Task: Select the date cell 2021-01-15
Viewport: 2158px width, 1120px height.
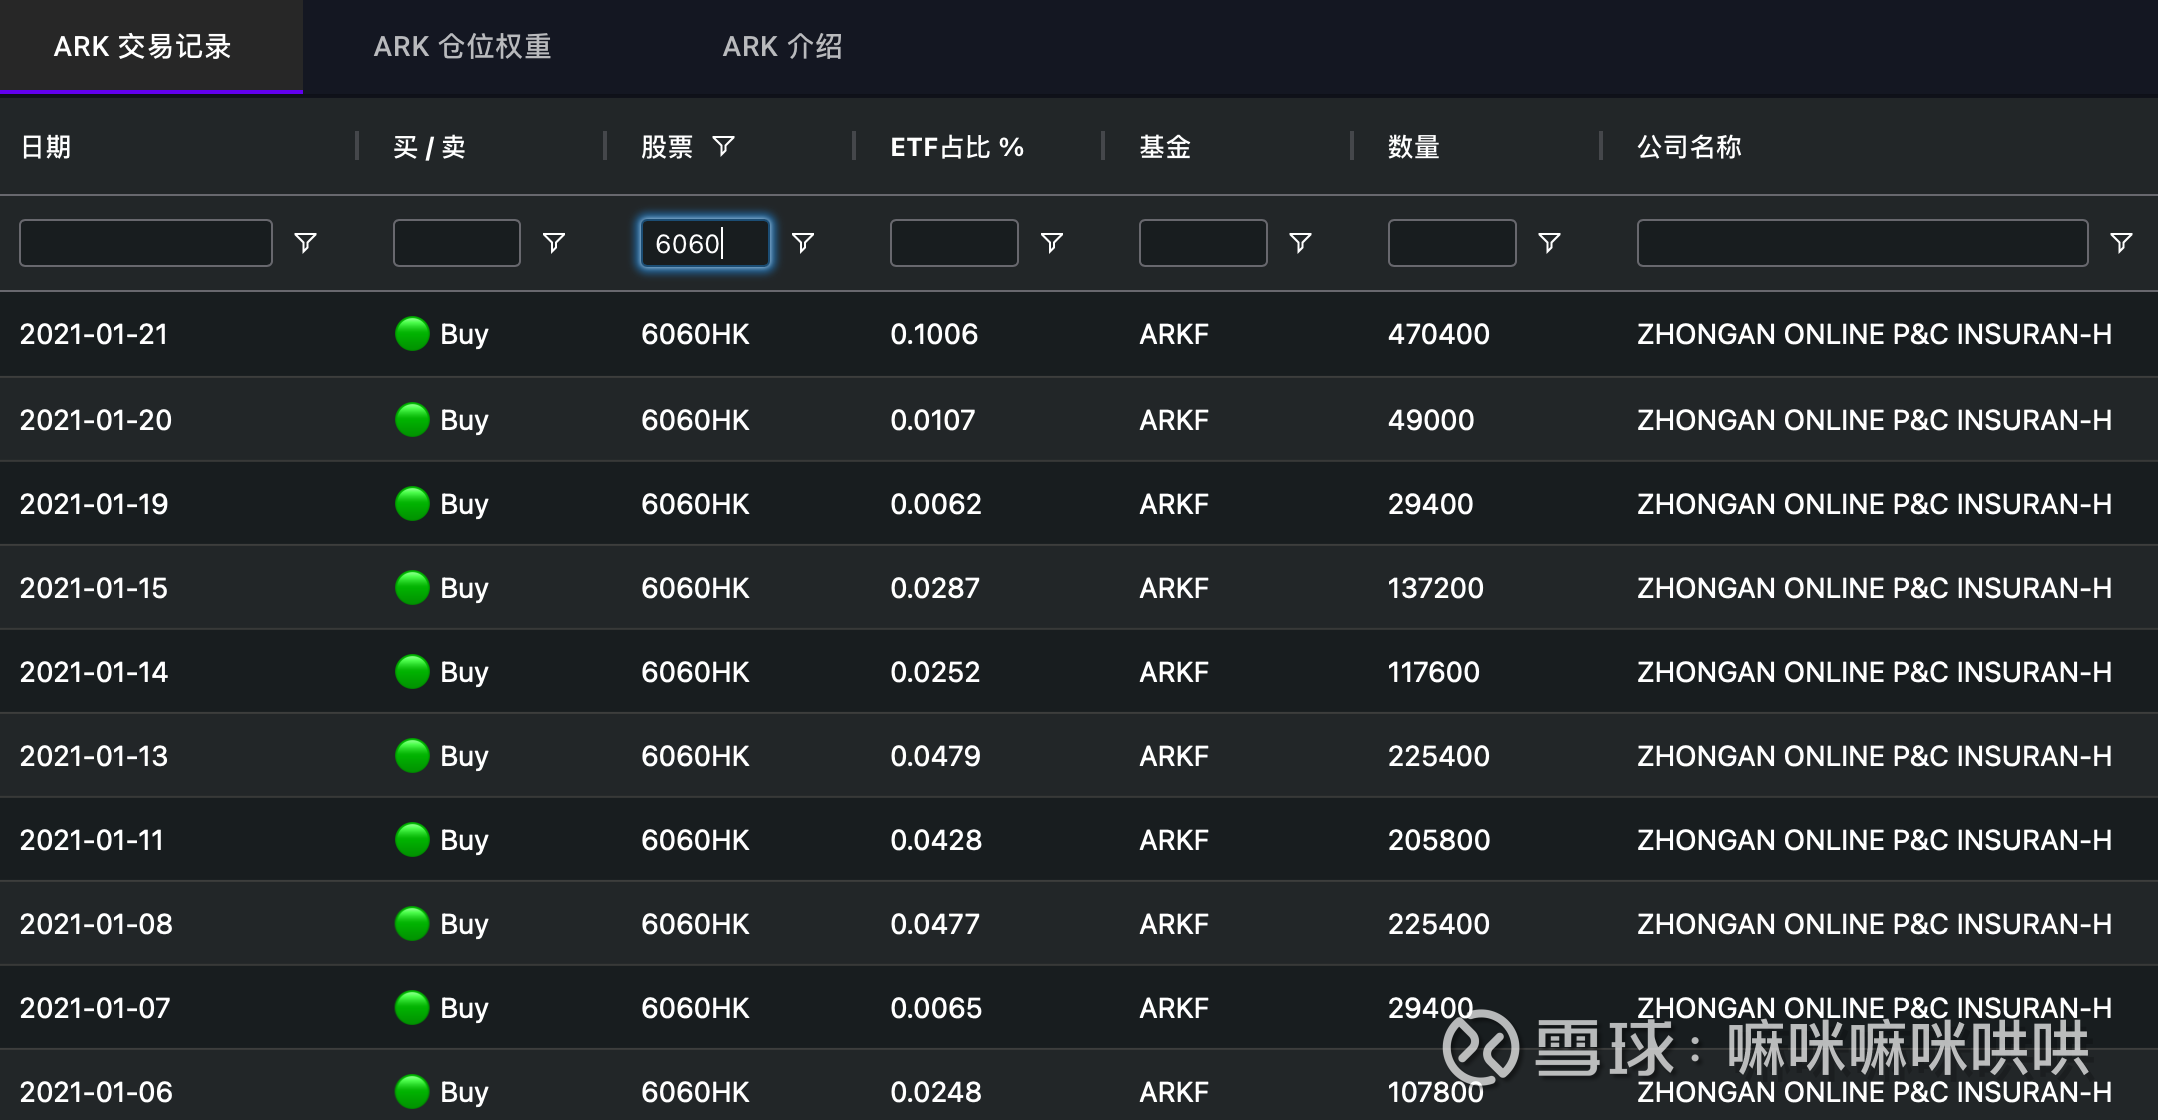Action: 94,588
